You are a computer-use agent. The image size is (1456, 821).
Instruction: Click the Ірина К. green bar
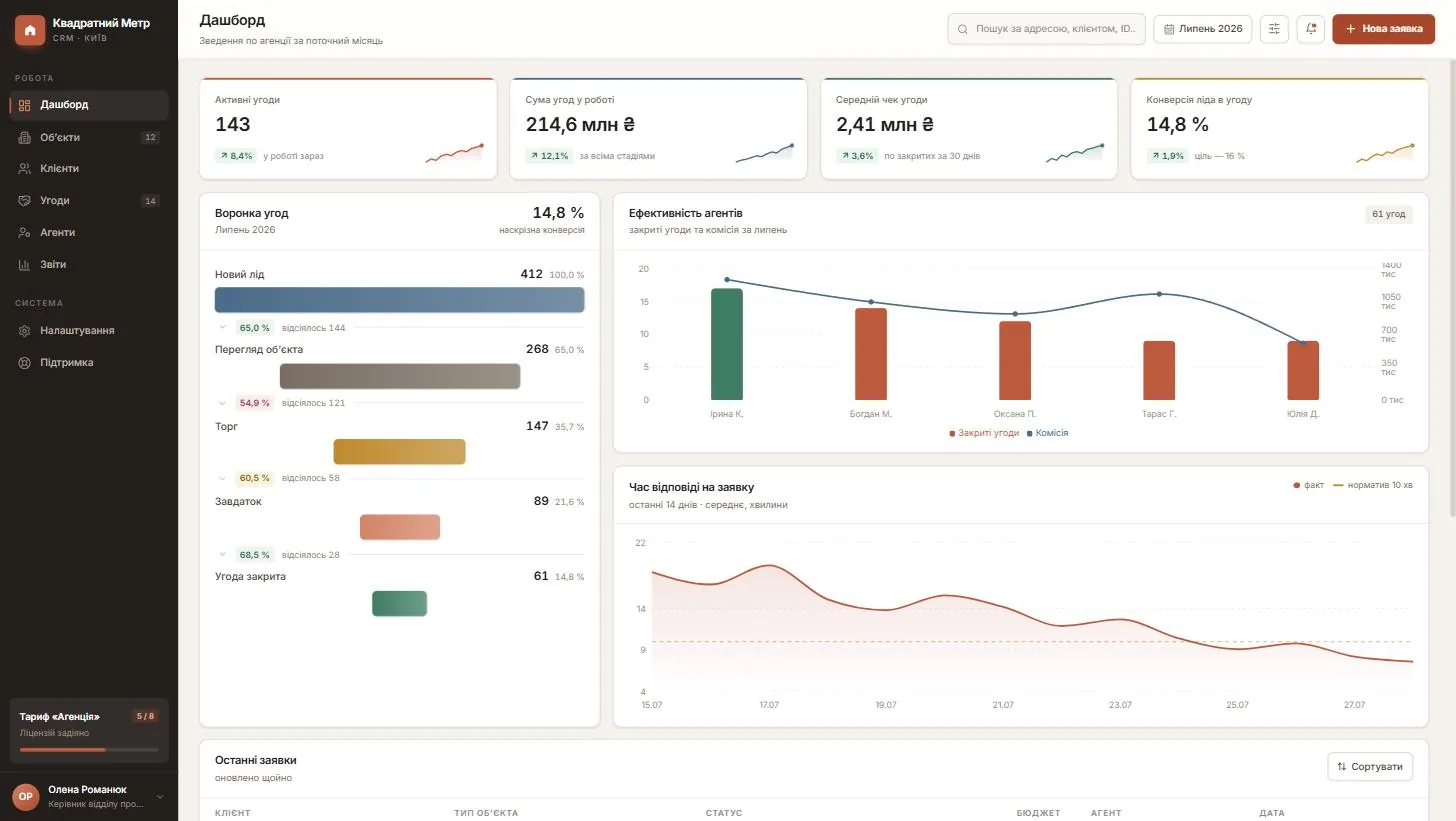point(727,345)
